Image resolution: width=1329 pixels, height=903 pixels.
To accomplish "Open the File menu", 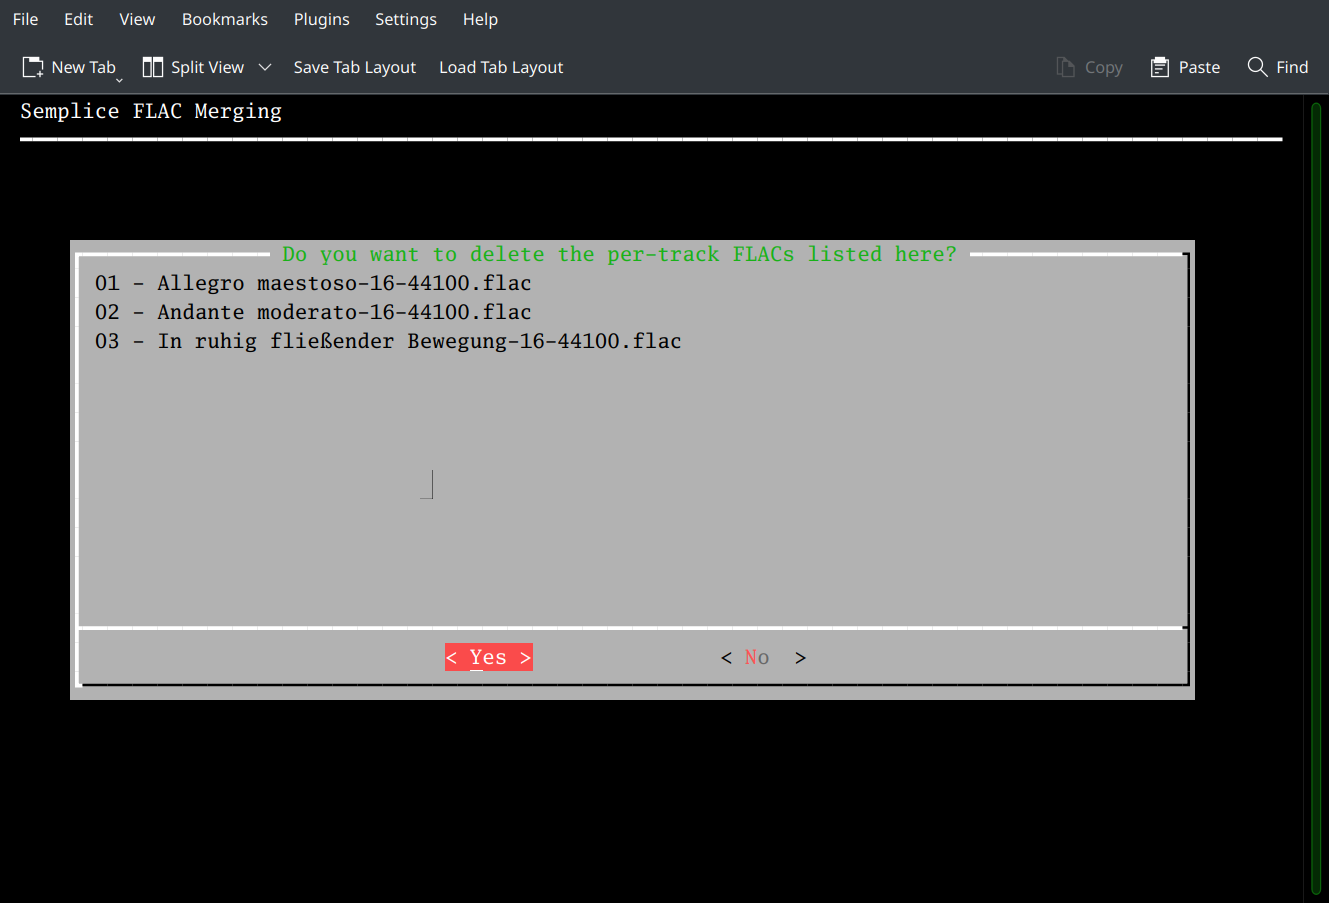I will pos(25,19).
